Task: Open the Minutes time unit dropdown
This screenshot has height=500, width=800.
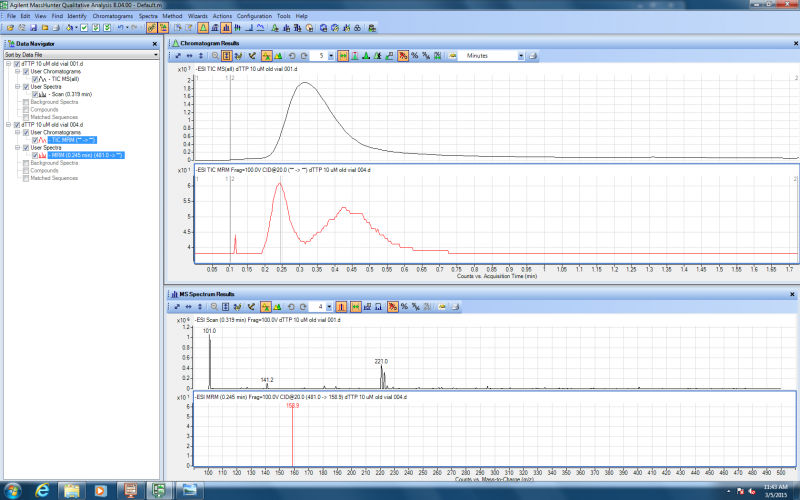Action: point(519,56)
